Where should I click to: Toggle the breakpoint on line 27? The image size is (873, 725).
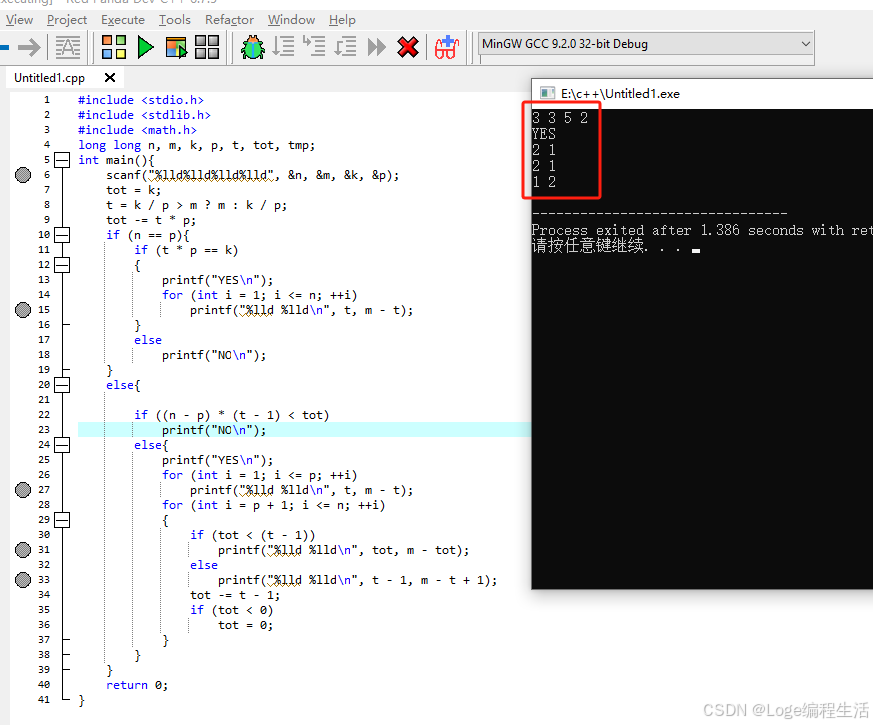[x=23, y=490]
